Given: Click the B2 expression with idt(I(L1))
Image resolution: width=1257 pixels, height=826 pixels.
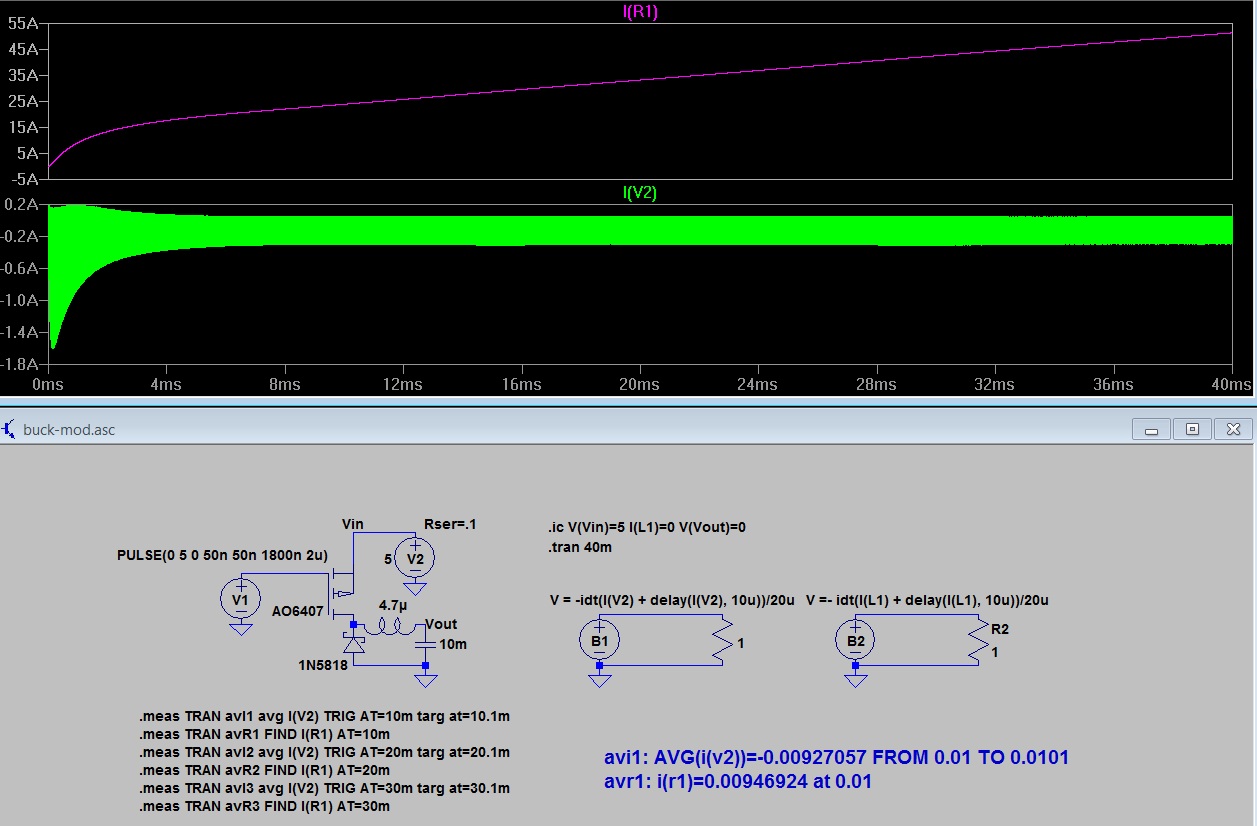Looking at the screenshot, I should tap(927, 600).
